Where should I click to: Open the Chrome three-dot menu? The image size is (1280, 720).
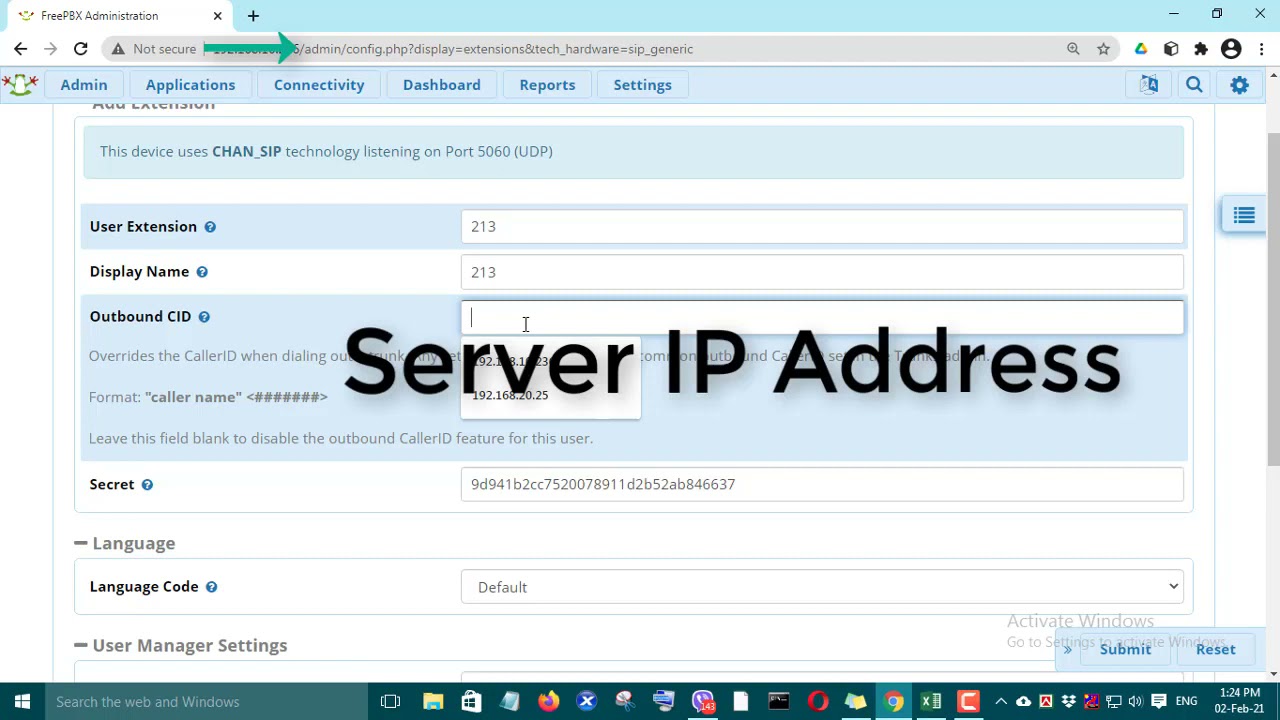1262,49
